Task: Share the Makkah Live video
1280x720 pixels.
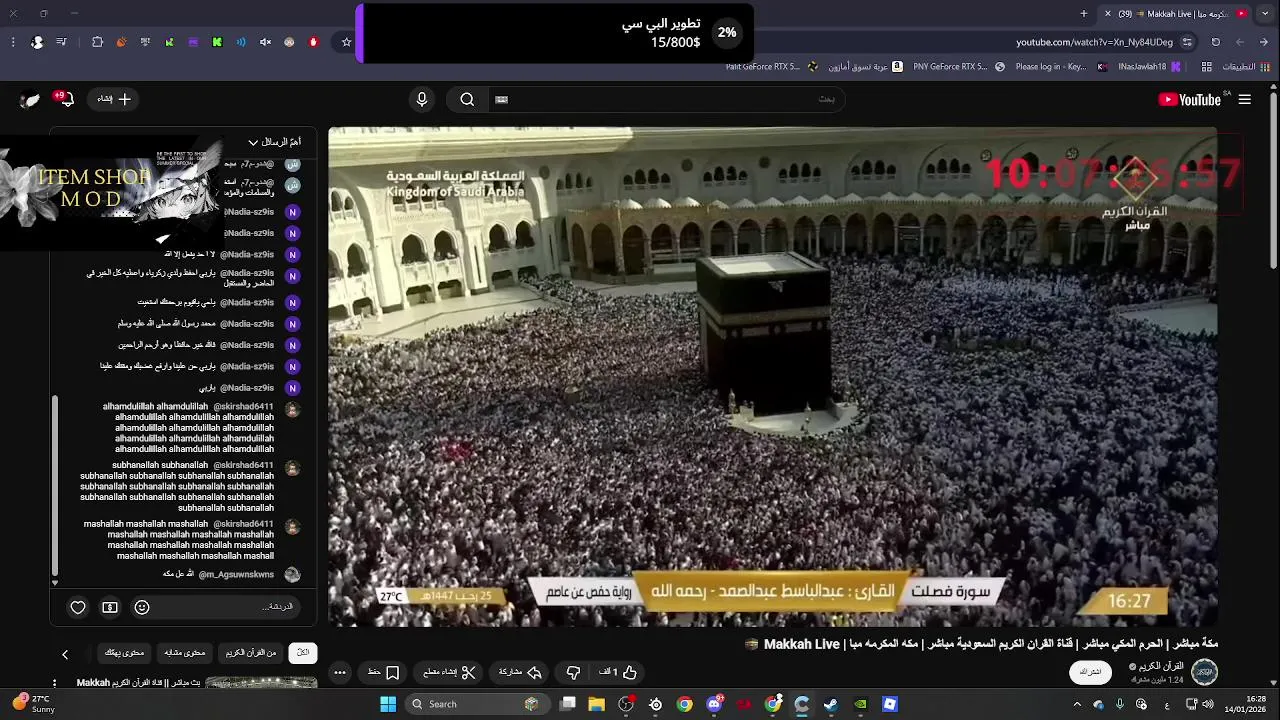Action: pos(520,672)
